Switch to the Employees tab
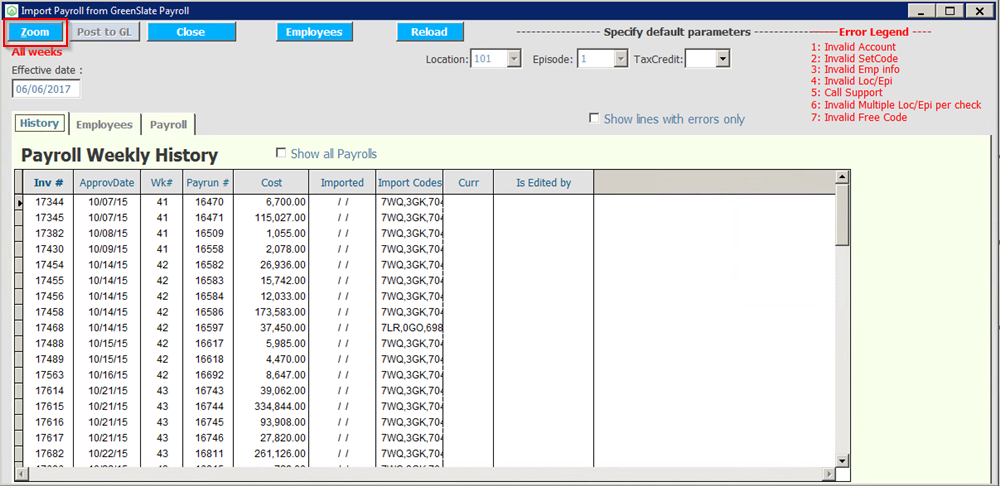Image resolution: width=1000 pixels, height=486 pixels. [105, 124]
